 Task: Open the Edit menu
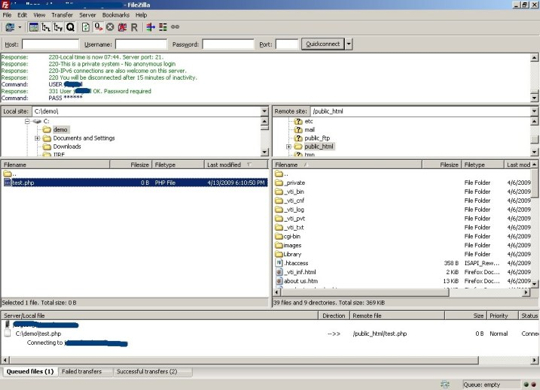point(22,15)
